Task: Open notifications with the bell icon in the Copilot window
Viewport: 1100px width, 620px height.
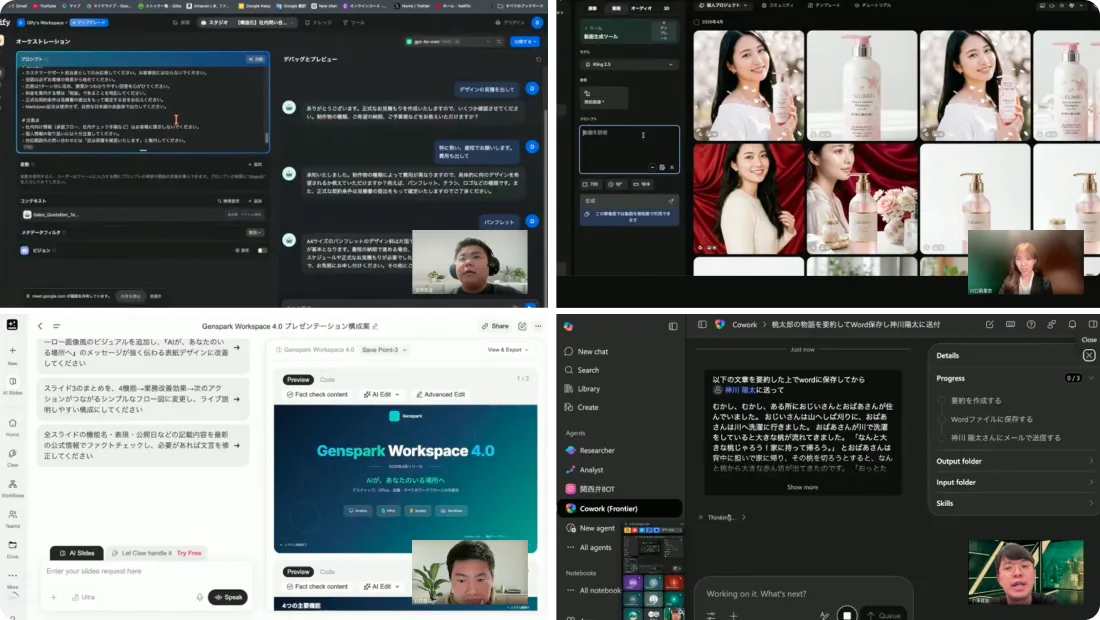Action: tap(1072, 325)
